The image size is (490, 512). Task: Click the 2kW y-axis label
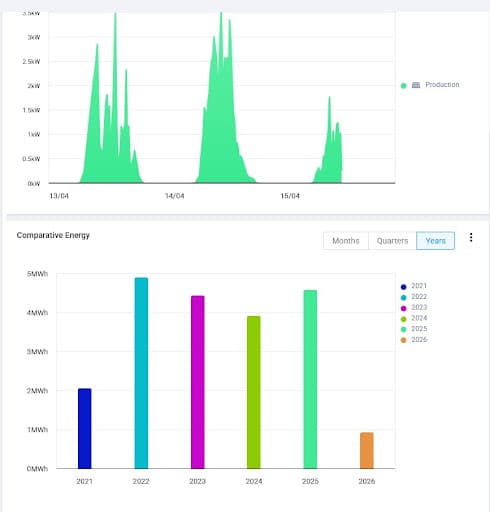(34, 86)
